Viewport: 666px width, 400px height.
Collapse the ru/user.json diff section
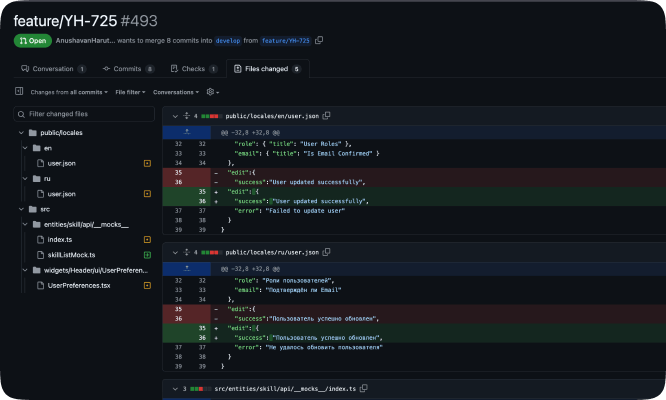[x=174, y=254]
